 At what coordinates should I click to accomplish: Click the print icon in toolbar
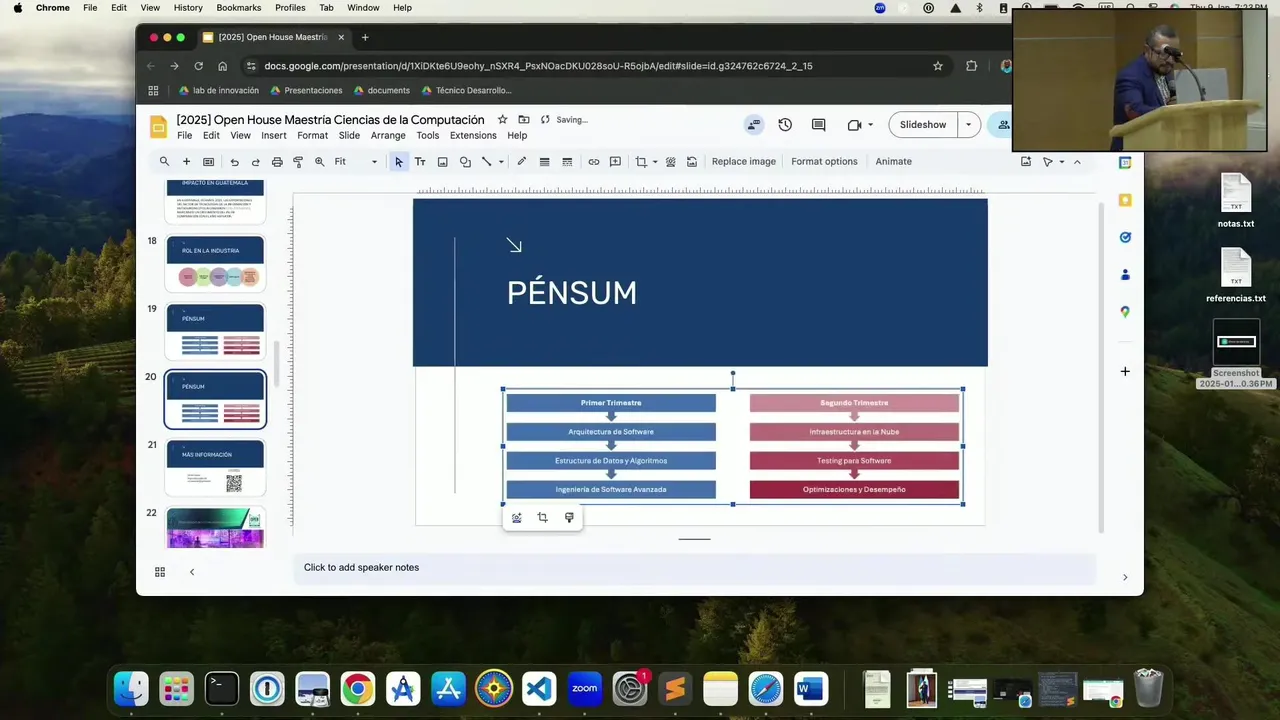tap(277, 161)
